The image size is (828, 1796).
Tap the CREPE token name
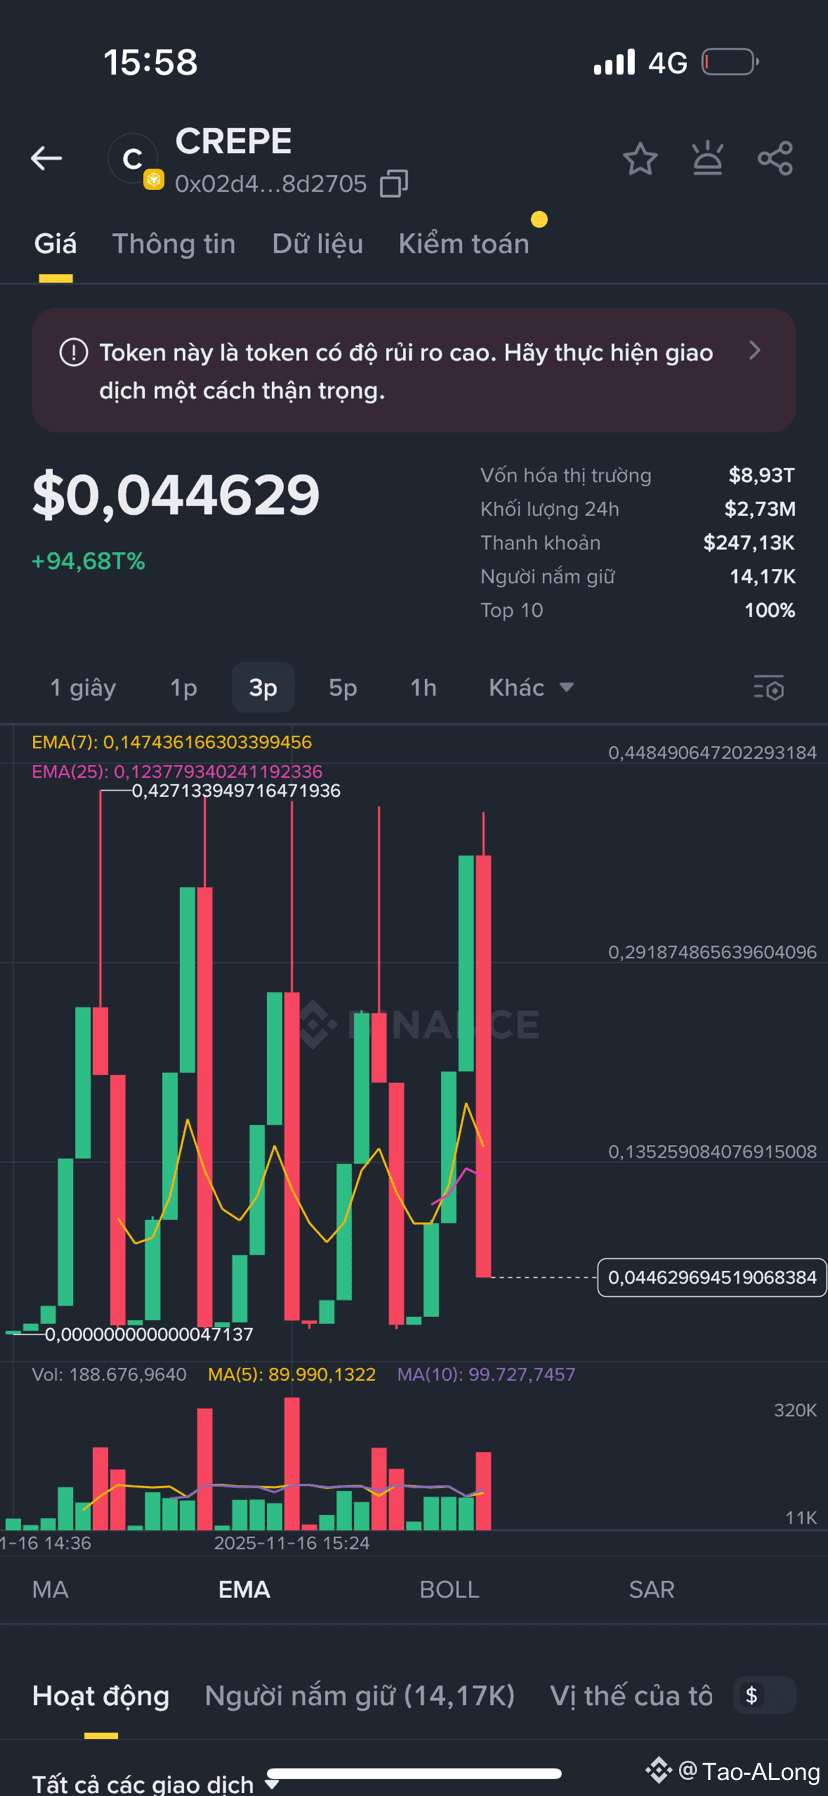[x=234, y=142]
